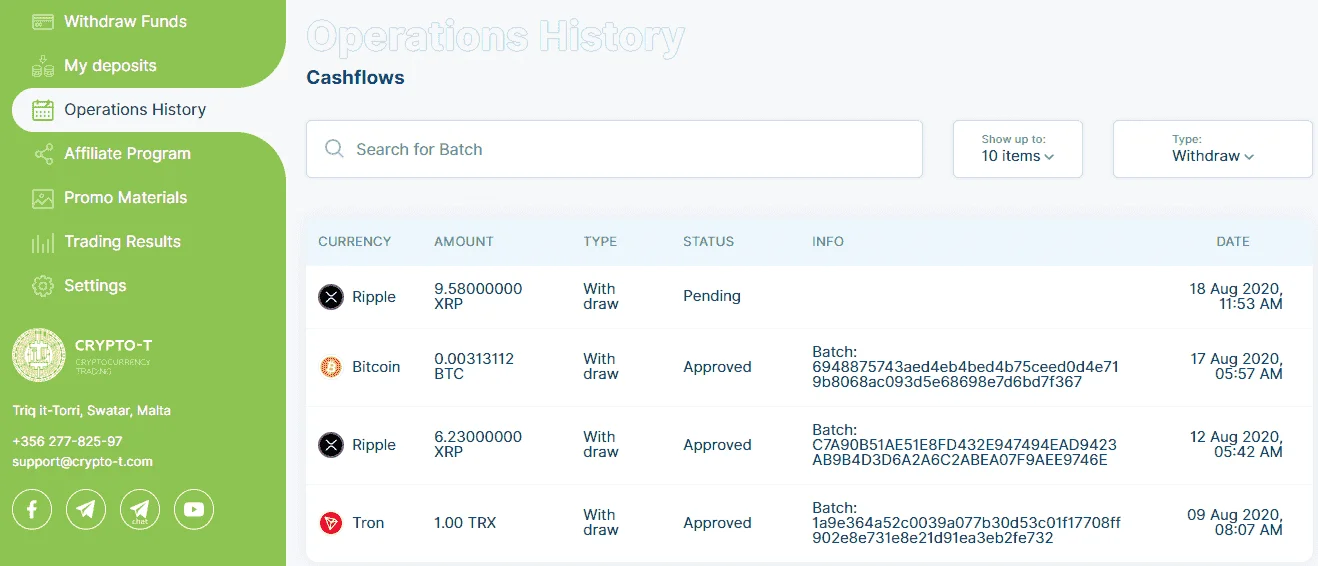
Task: Click the Bitcoin batch hash 6948875743aed...
Action: [x=965, y=374]
